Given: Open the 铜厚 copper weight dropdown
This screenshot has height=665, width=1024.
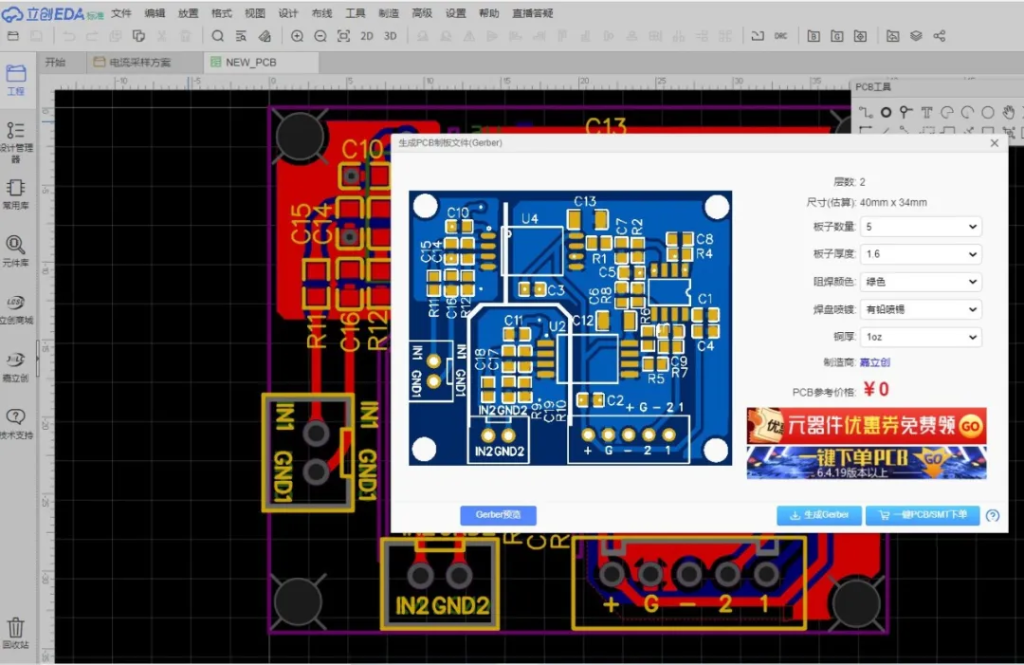Looking at the screenshot, I should pos(921,338).
